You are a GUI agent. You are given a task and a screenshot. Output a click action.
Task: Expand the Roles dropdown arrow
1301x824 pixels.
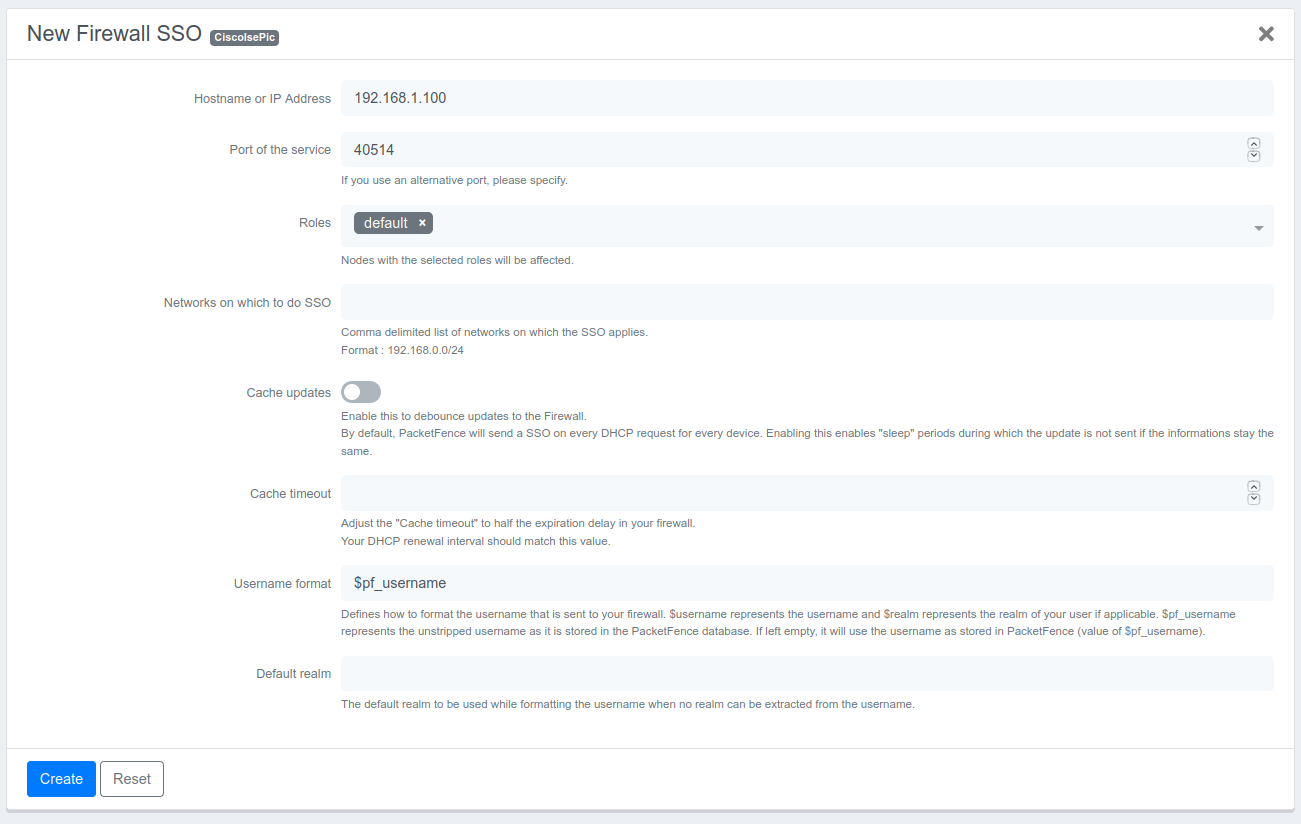click(1258, 228)
